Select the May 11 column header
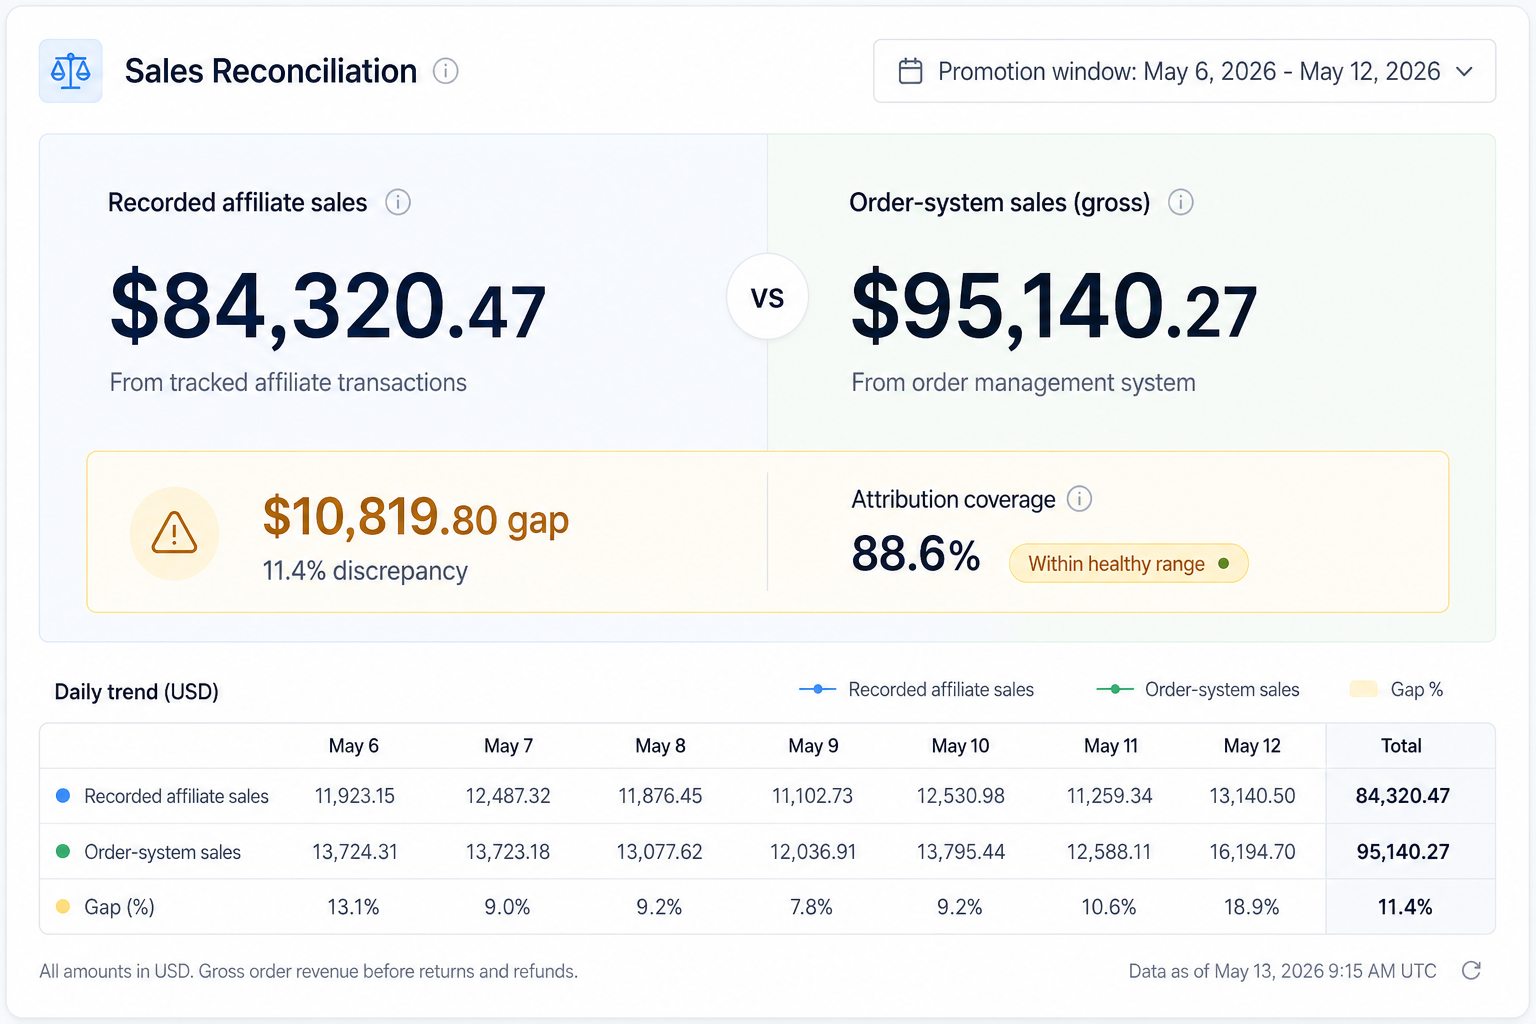This screenshot has width=1536, height=1024. tap(1111, 746)
